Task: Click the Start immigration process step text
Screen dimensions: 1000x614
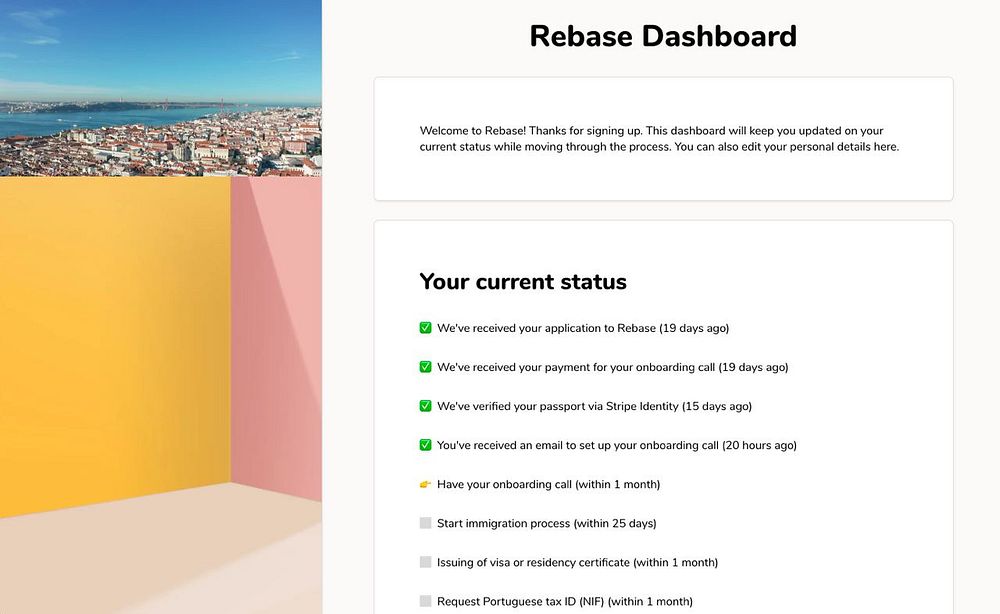Action: 546,523
